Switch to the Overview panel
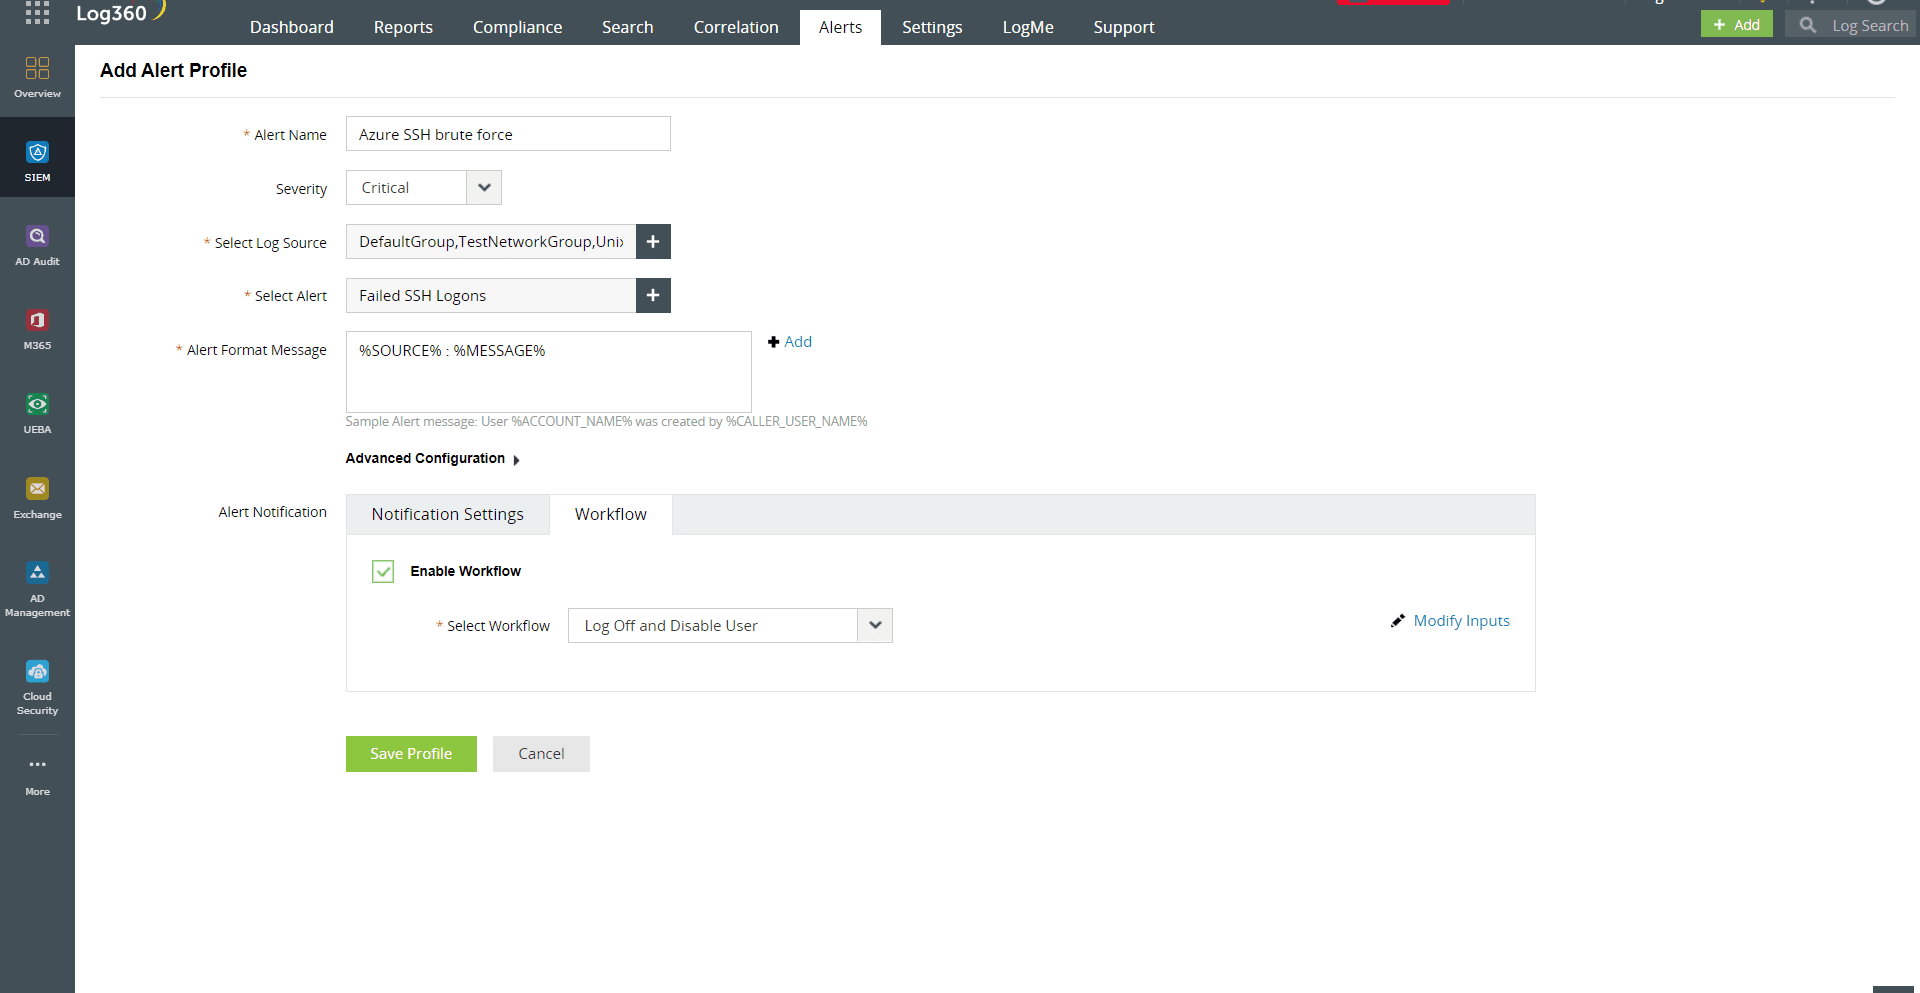The image size is (1920, 993). pos(37,75)
